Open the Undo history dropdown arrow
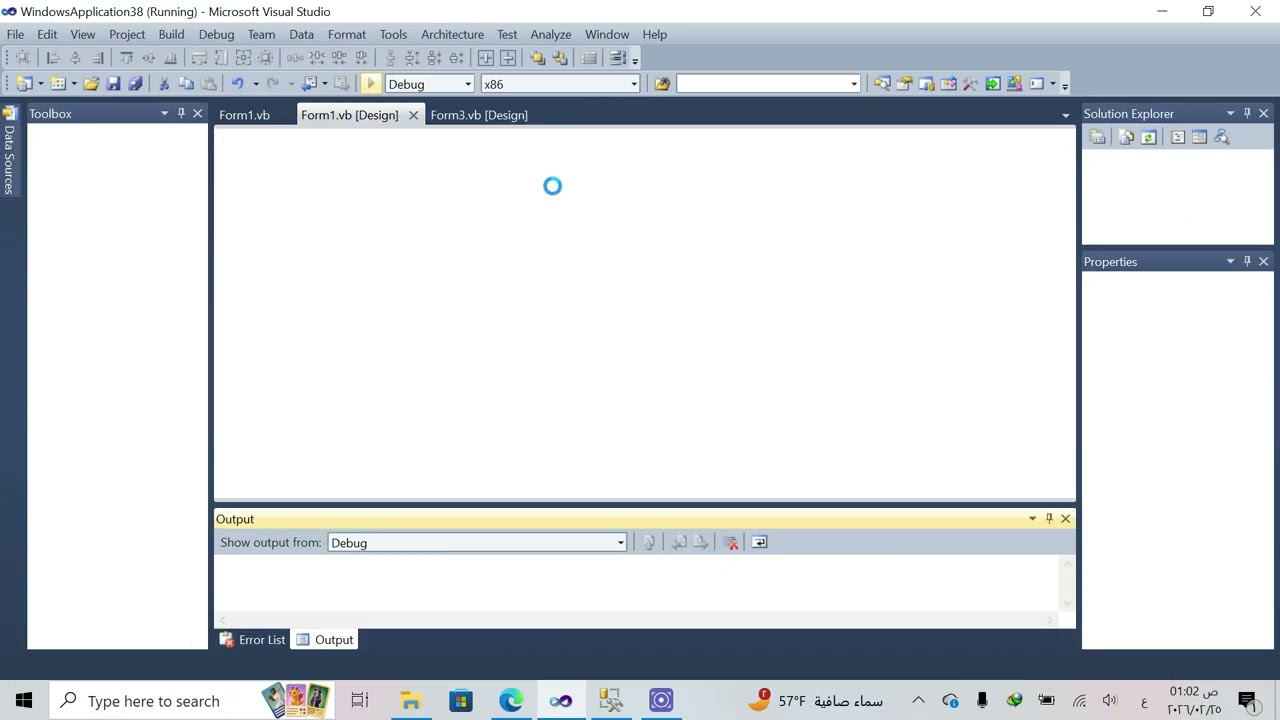Image resolution: width=1280 pixels, height=720 pixels. [255, 84]
